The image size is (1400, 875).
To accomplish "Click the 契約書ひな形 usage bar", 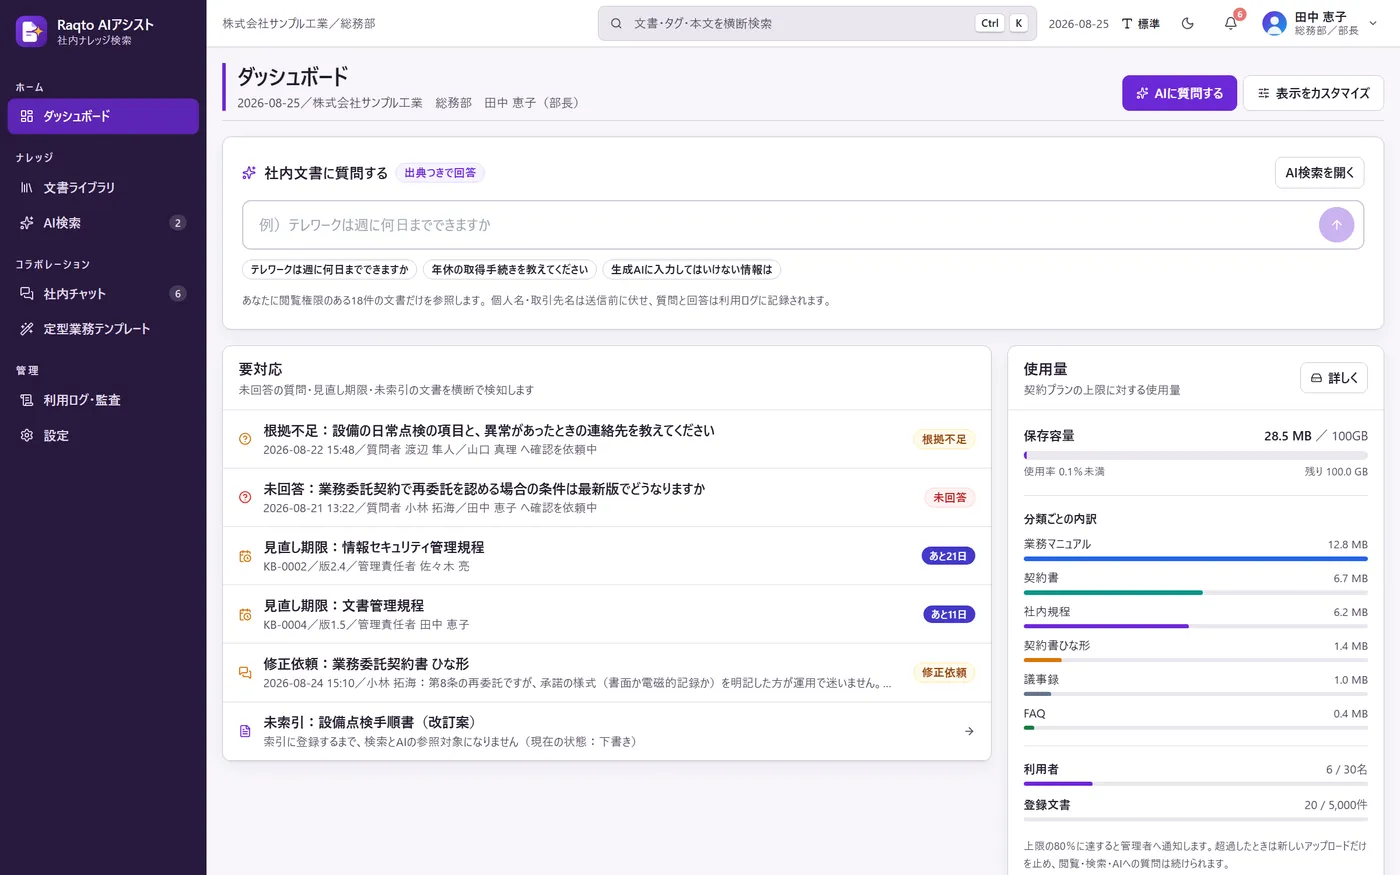I will 1195,660.
